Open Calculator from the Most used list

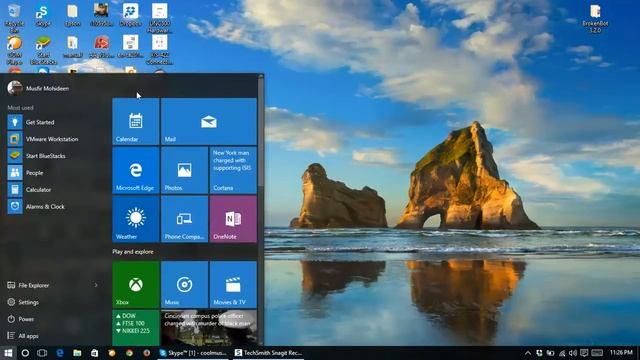[55, 189]
